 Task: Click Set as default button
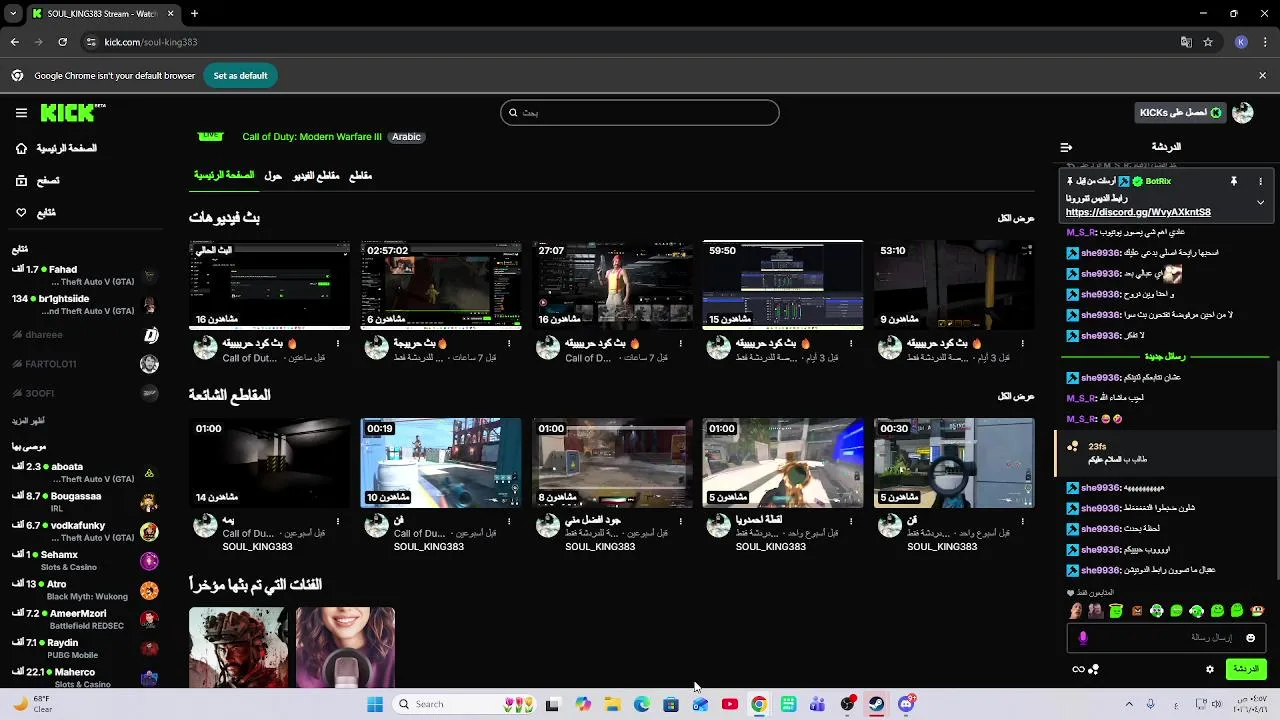(x=240, y=76)
